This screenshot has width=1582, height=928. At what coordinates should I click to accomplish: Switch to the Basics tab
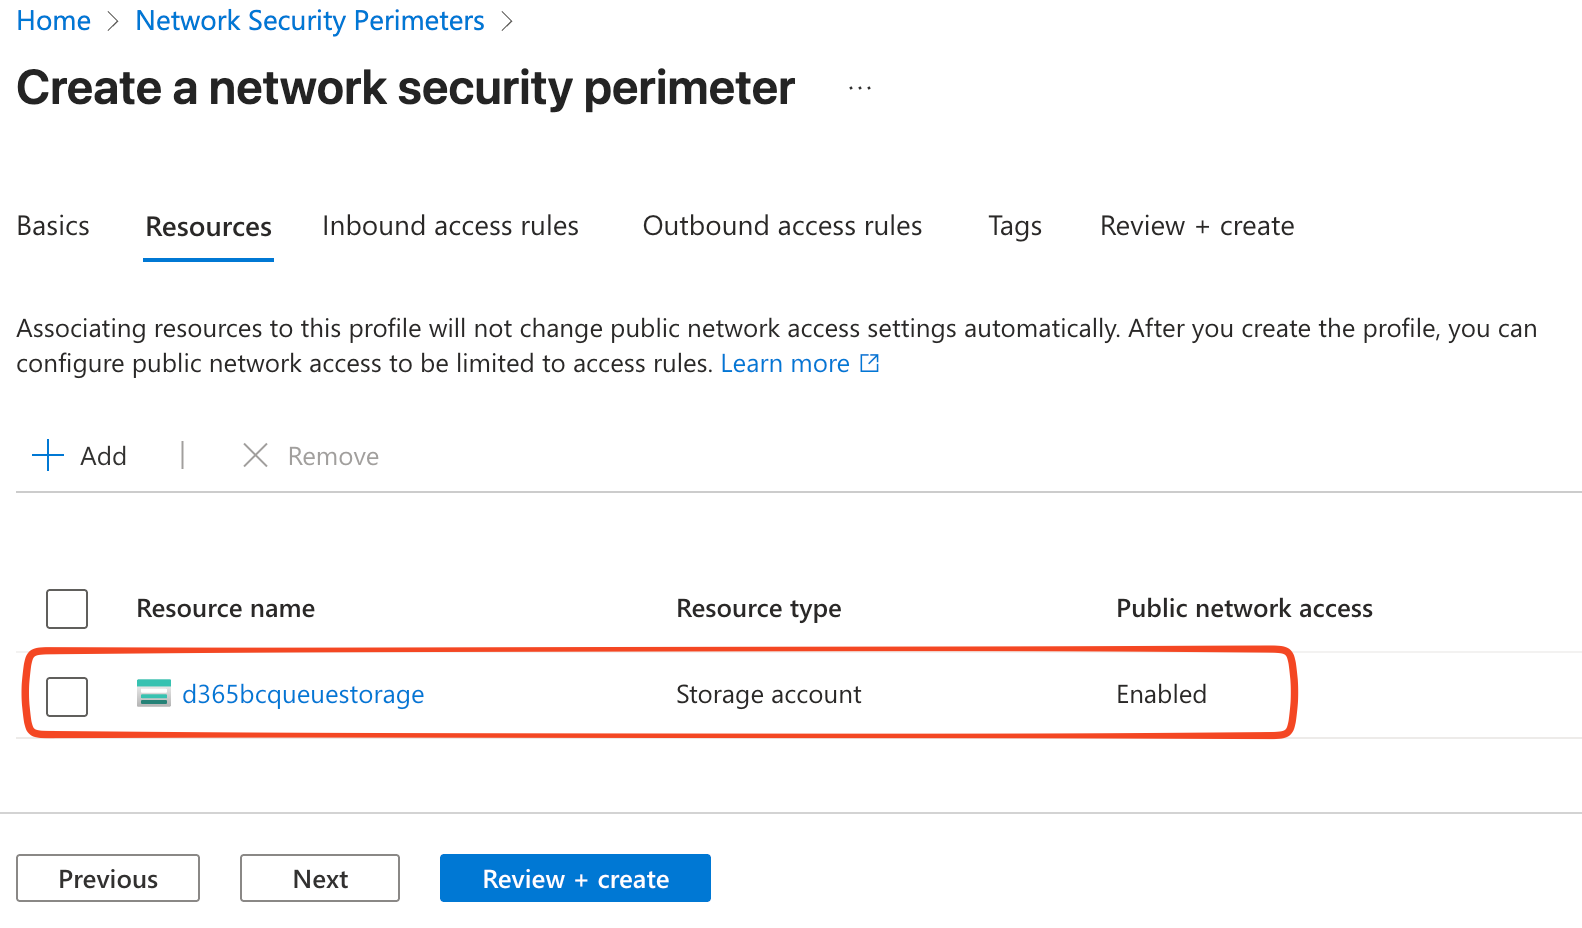(53, 226)
